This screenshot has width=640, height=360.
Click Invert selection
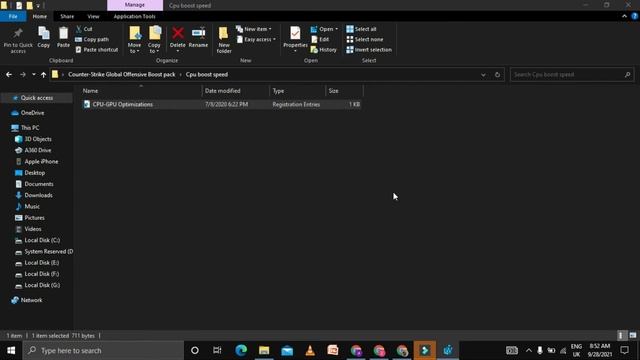click(369, 50)
